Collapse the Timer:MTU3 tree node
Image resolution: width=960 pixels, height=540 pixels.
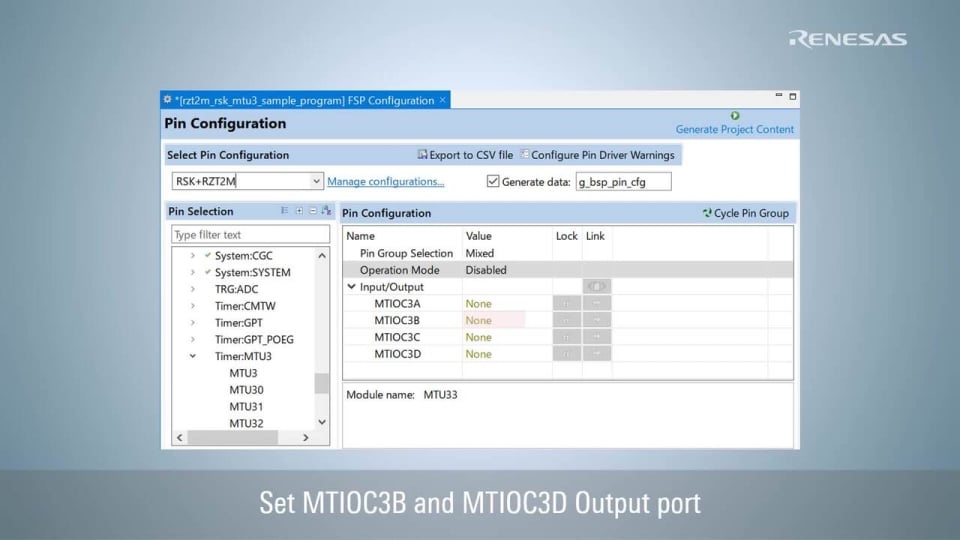(193, 356)
